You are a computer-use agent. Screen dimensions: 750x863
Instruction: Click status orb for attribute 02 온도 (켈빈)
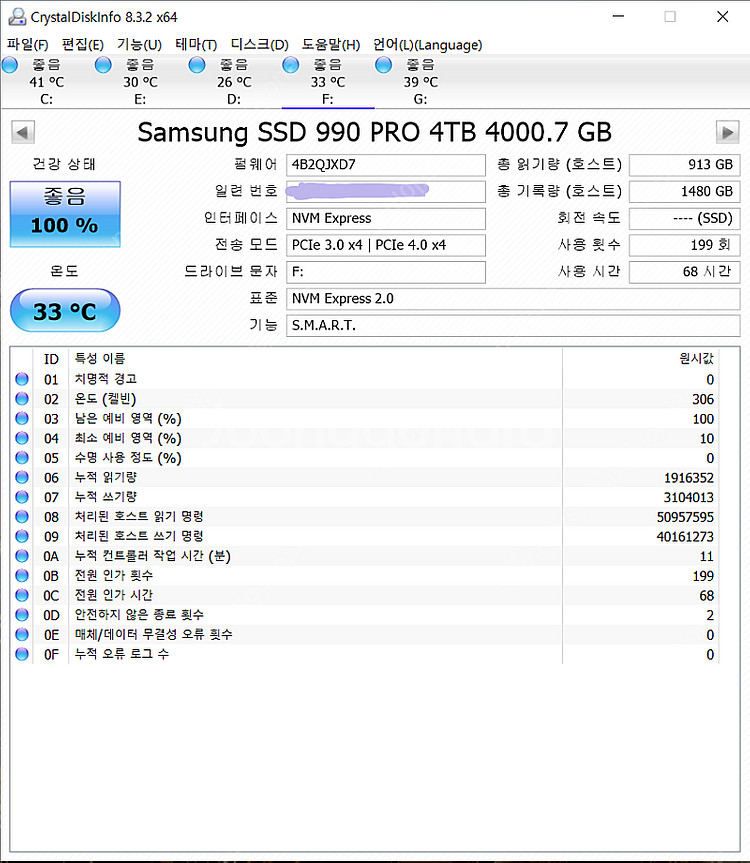pyautogui.click(x=22, y=398)
